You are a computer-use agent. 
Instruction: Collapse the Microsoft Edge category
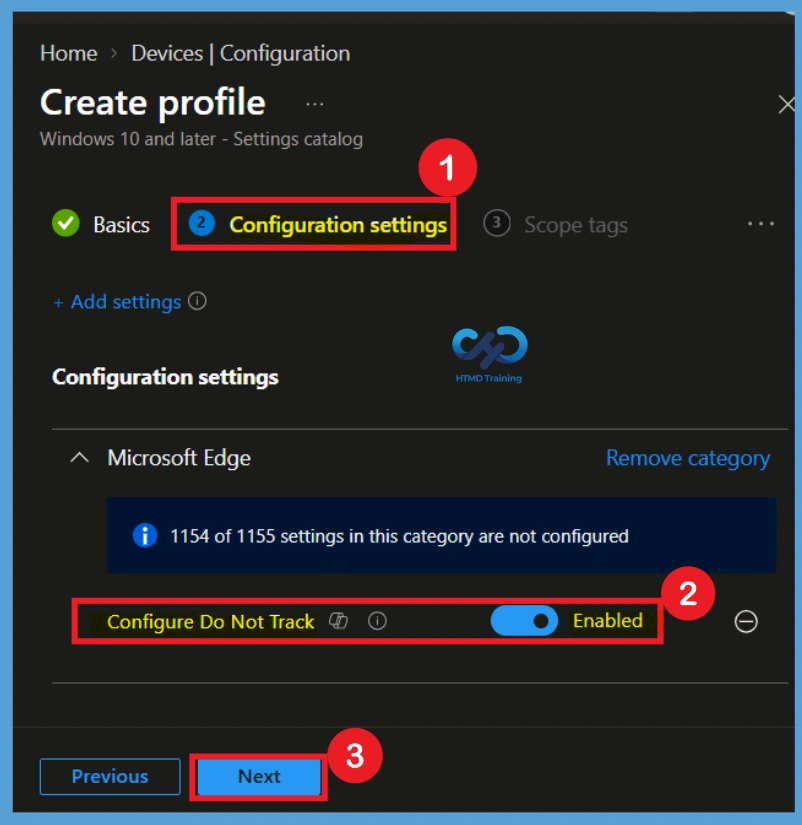pyautogui.click(x=79, y=458)
